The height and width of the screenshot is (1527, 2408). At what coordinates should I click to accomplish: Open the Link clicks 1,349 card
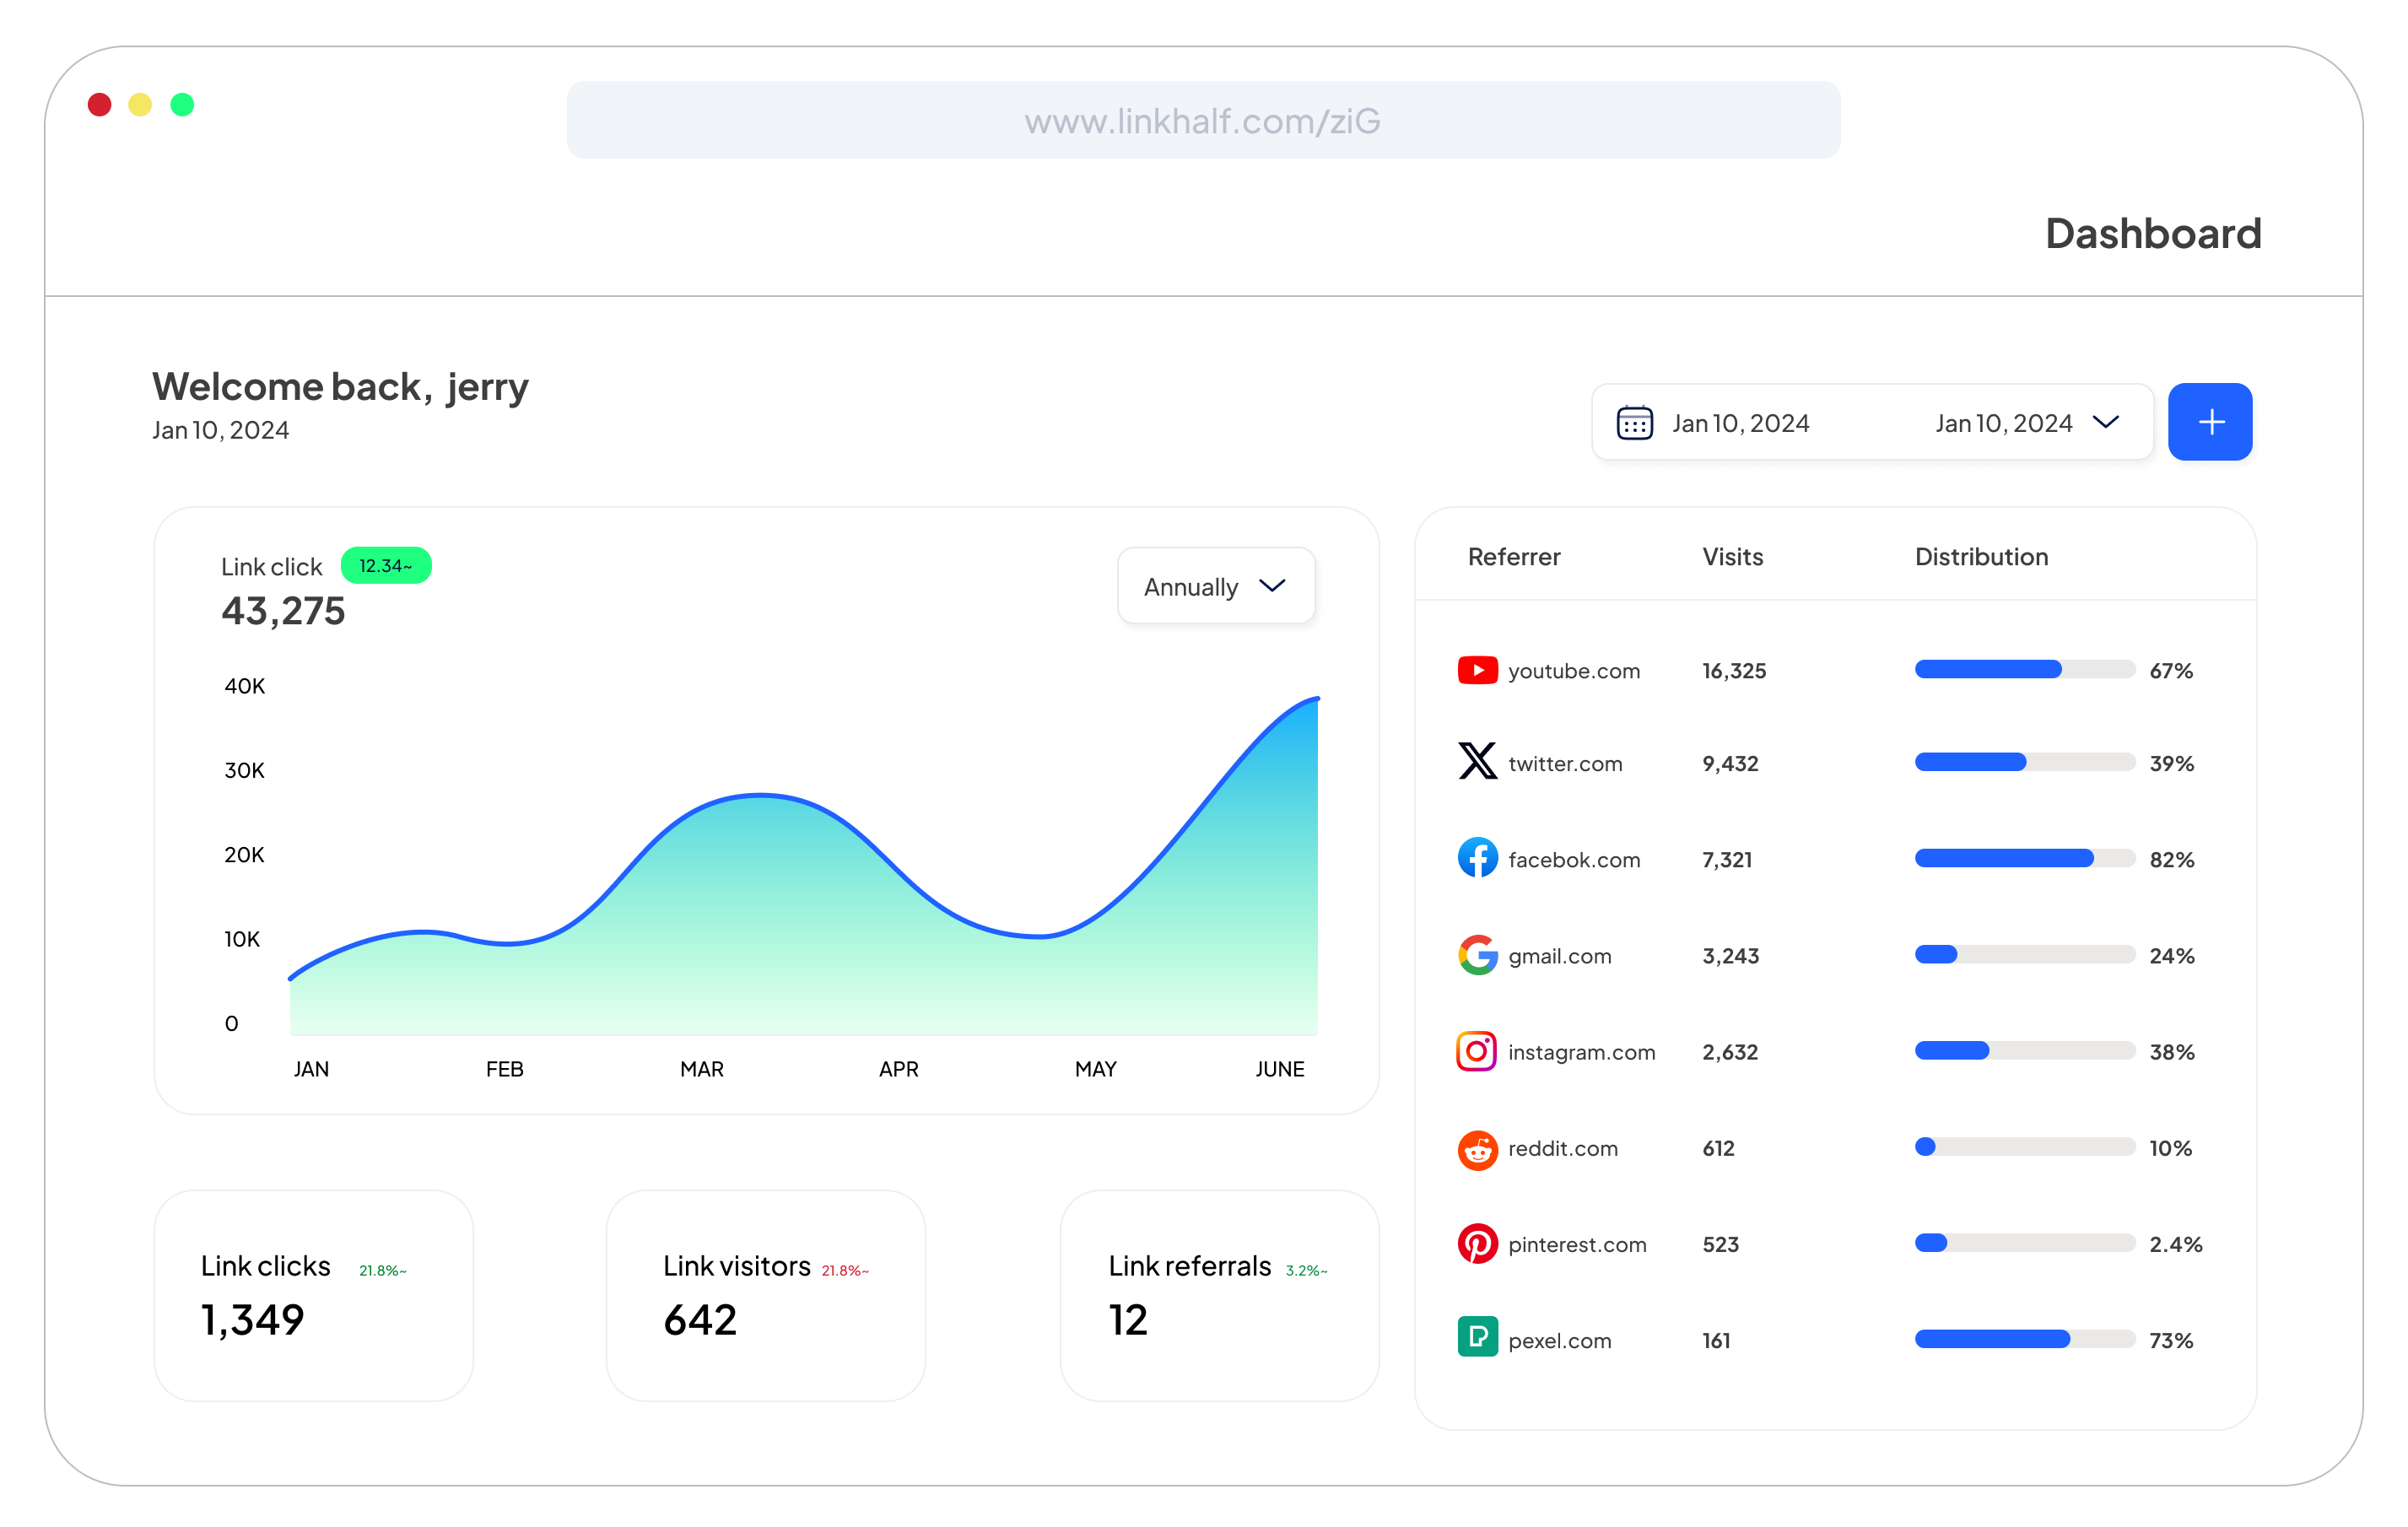(313, 1295)
